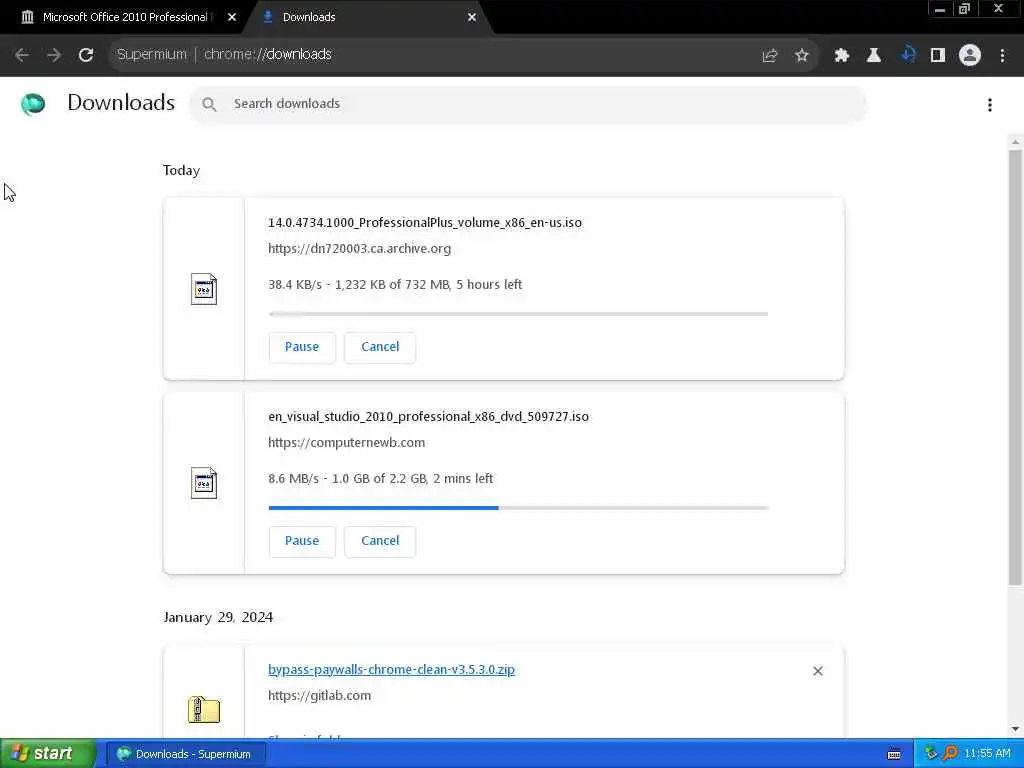
Task: Open the Chrome Labs flask icon
Action: tap(874, 56)
